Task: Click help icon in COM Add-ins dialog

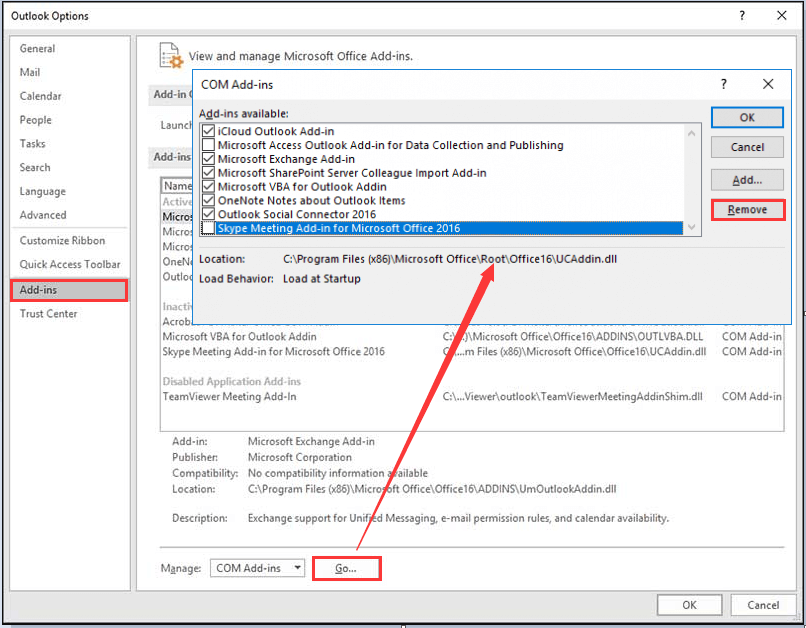Action: pos(724,84)
